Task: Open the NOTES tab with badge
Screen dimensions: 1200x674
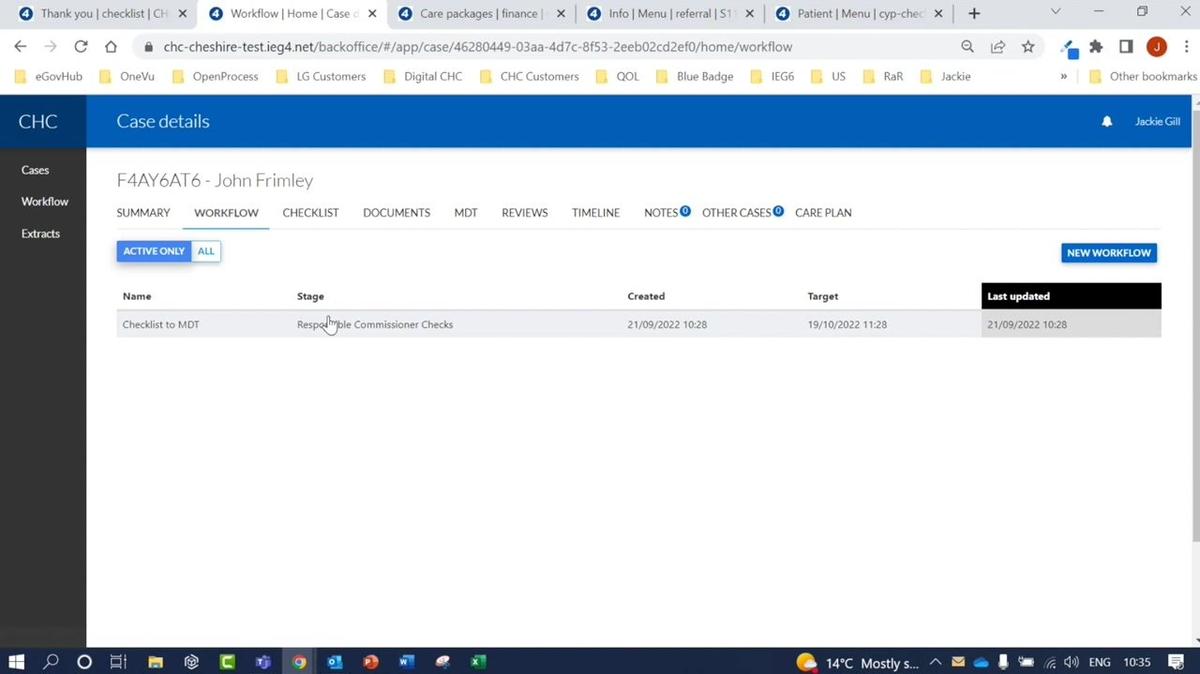Action: coord(660,212)
